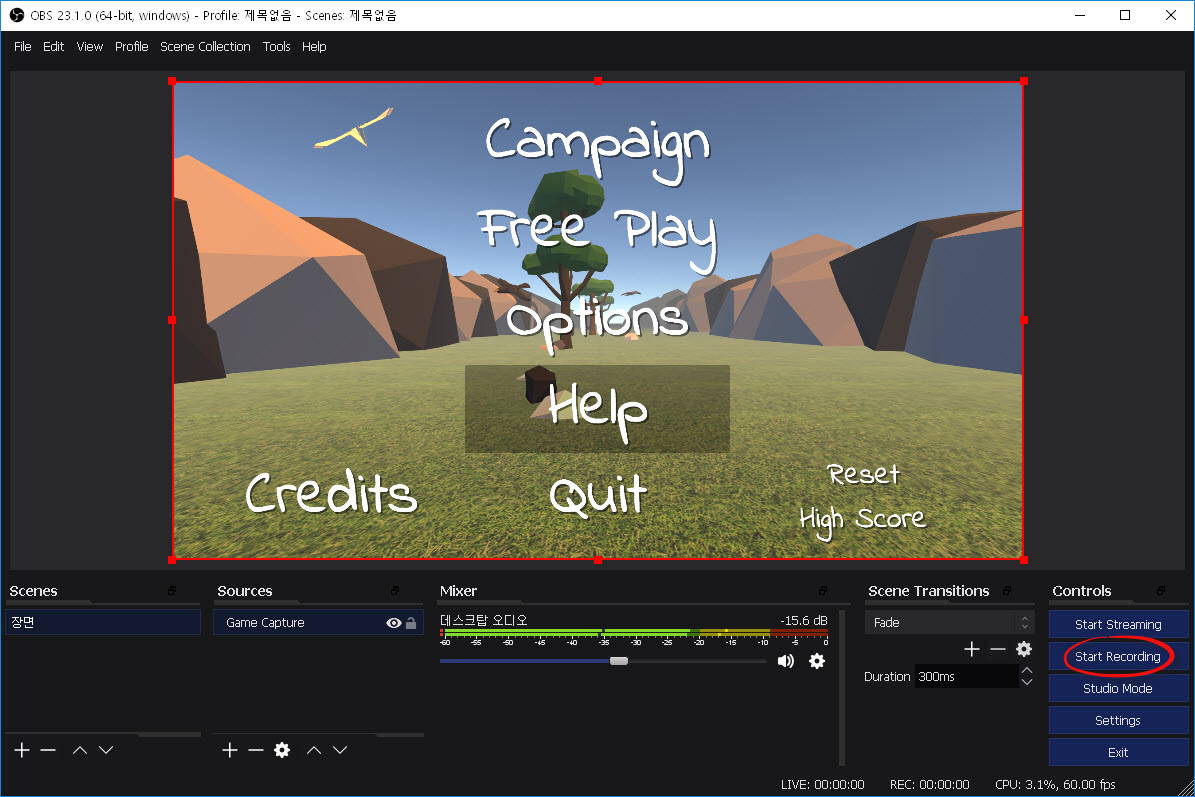Click the OBS logo in the title bar
Screen dimensions: 1195x797
pyautogui.click(x=17, y=15)
